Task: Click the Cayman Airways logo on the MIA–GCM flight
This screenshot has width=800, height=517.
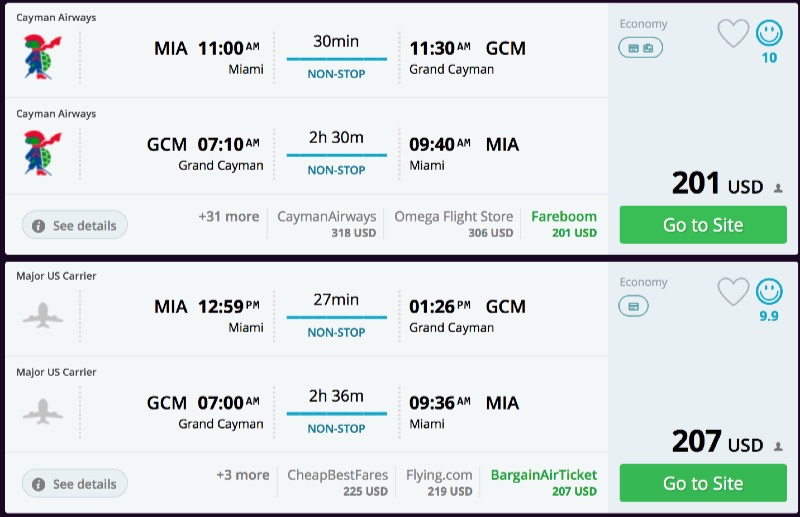Action: tap(42, 56)
